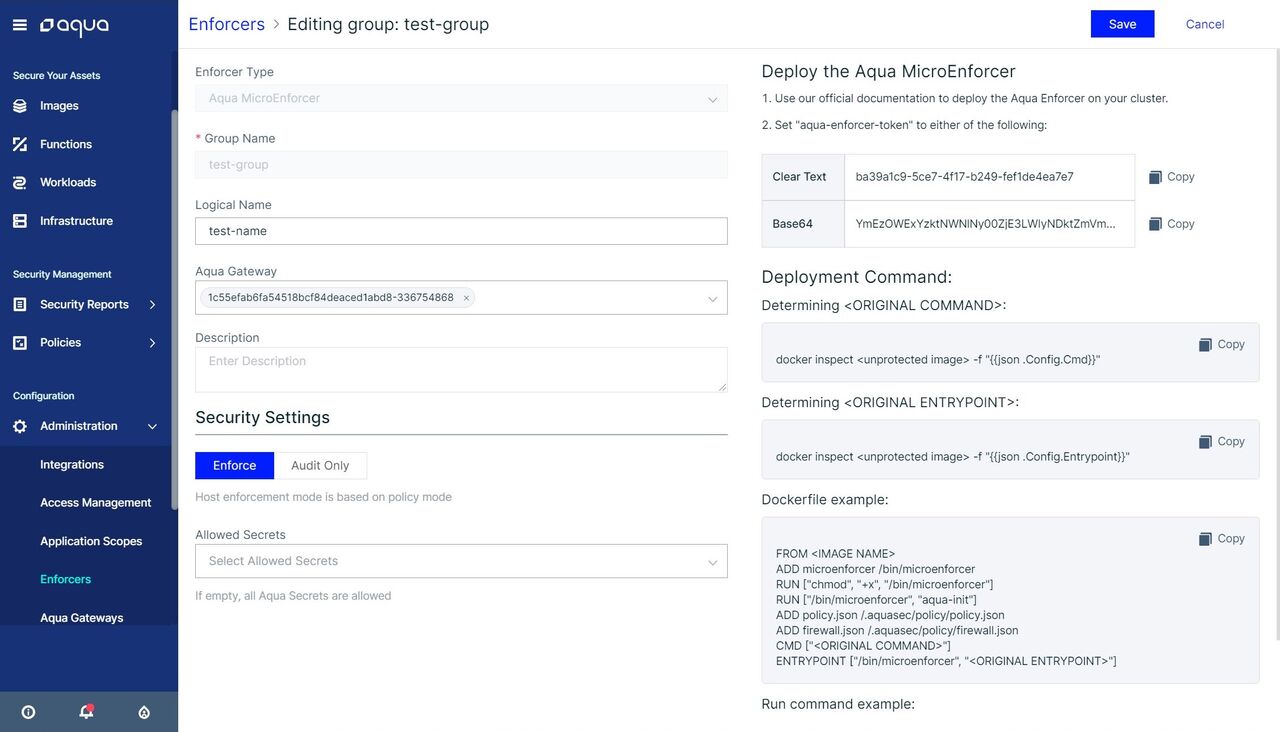Click the disabled Group Name field
Image resolution: width=1280 pixels, height=732 pixels.
click(461, 165)
